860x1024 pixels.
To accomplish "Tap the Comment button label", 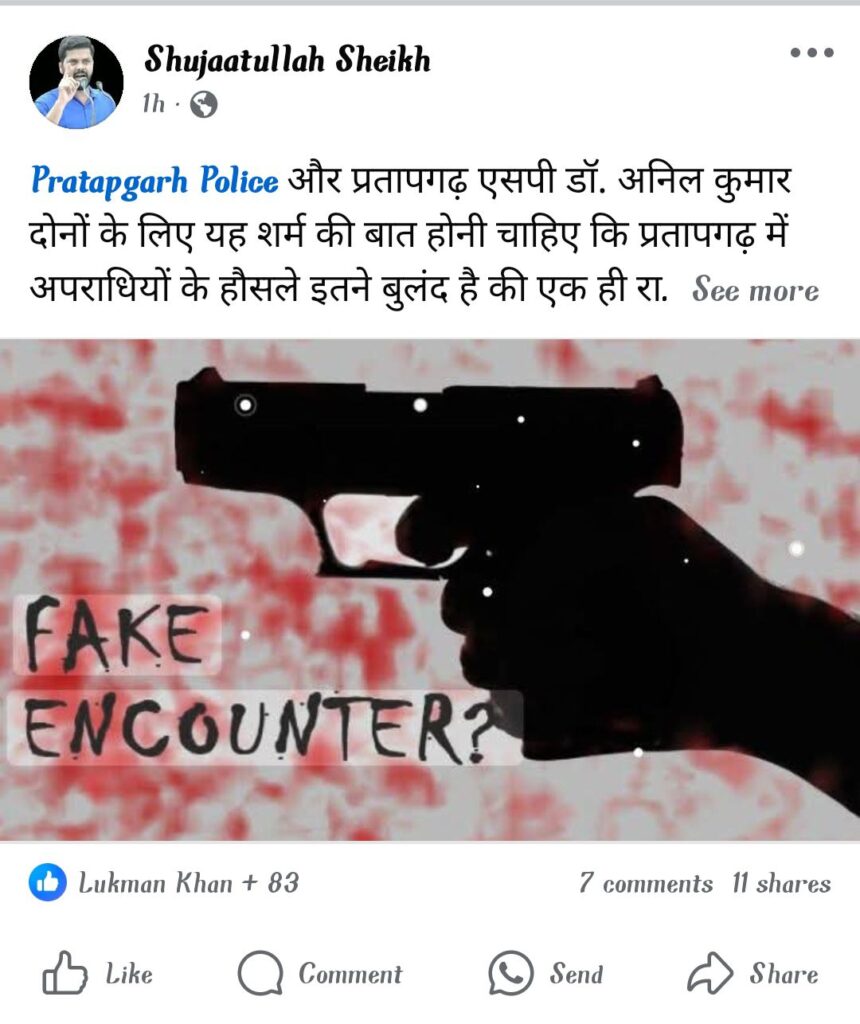I will [350, 974].
